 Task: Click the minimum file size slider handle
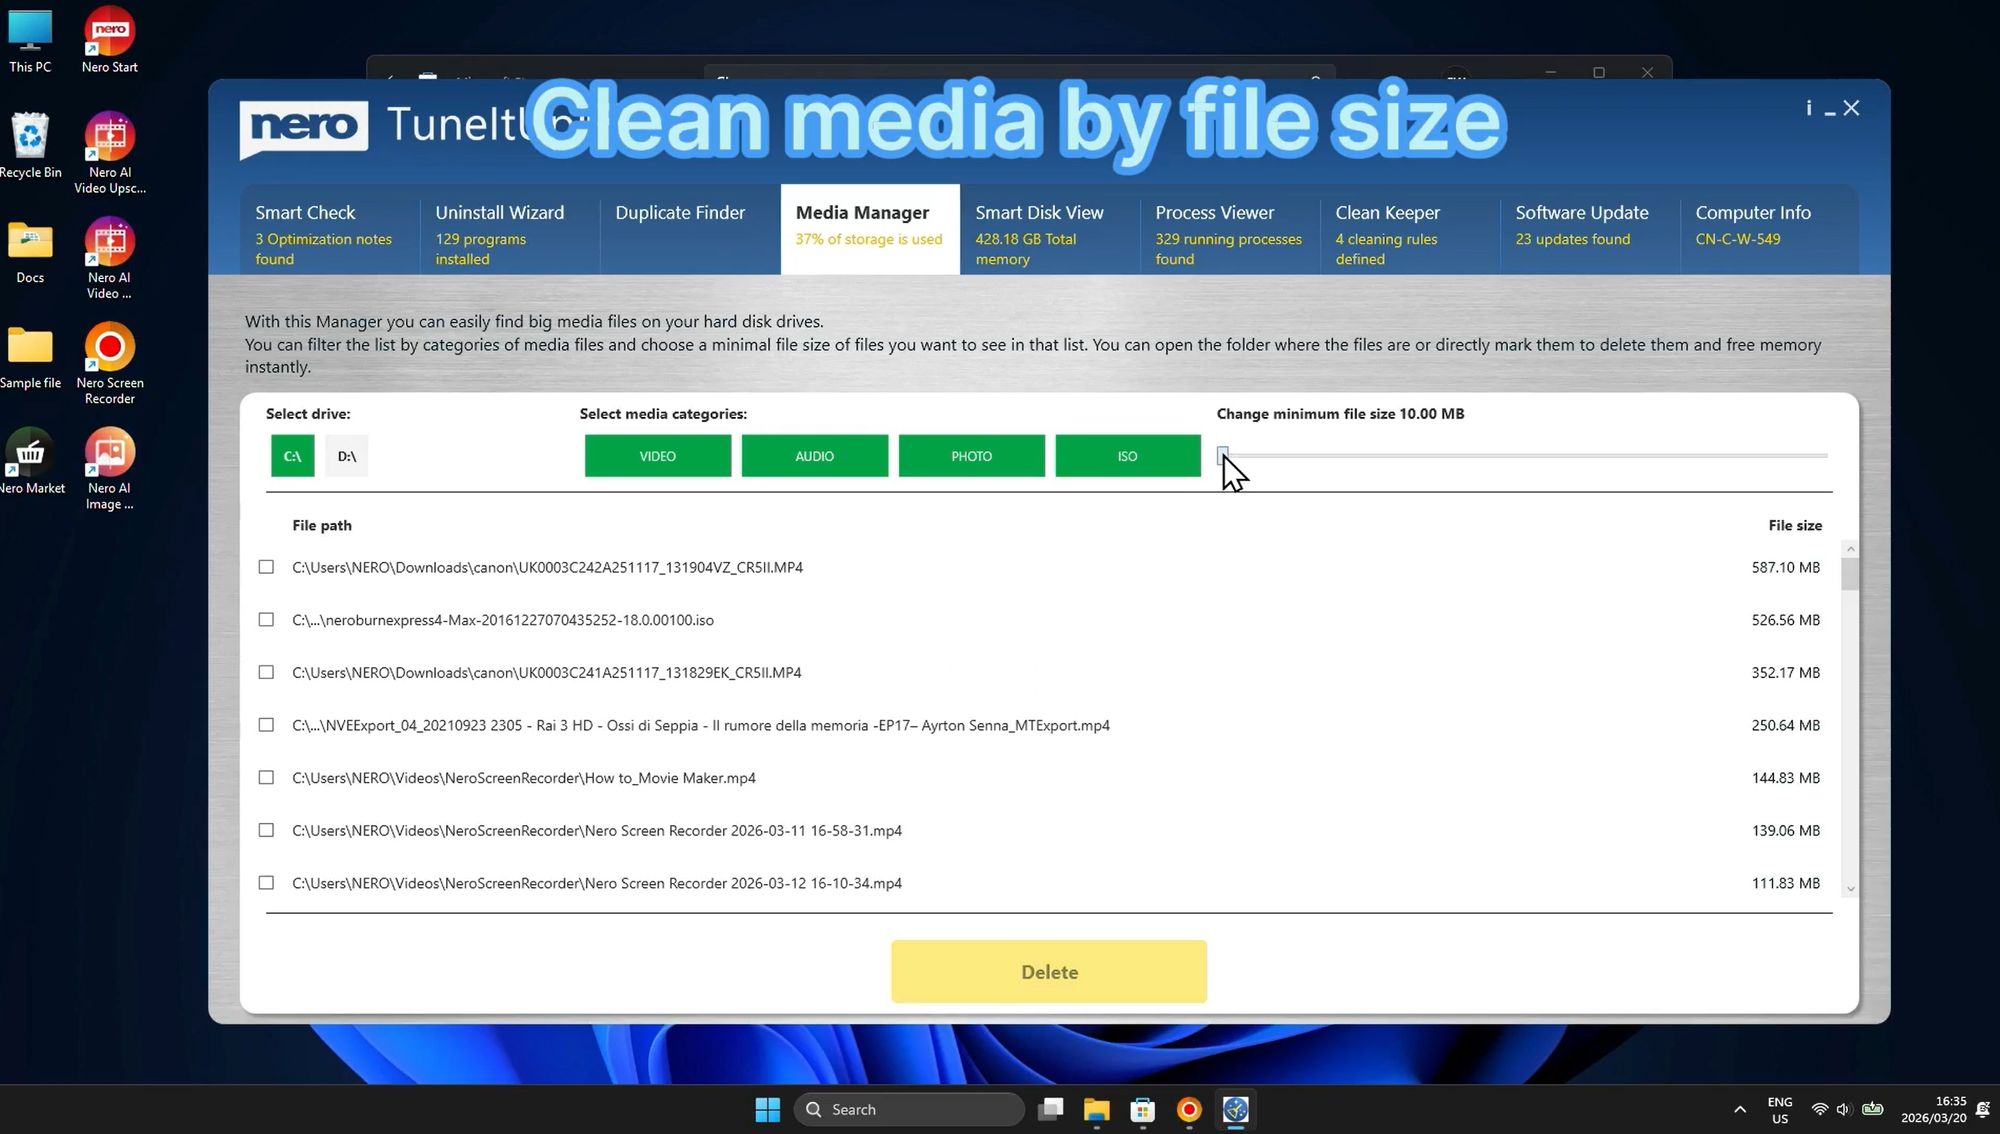[x=1222, y=455]
